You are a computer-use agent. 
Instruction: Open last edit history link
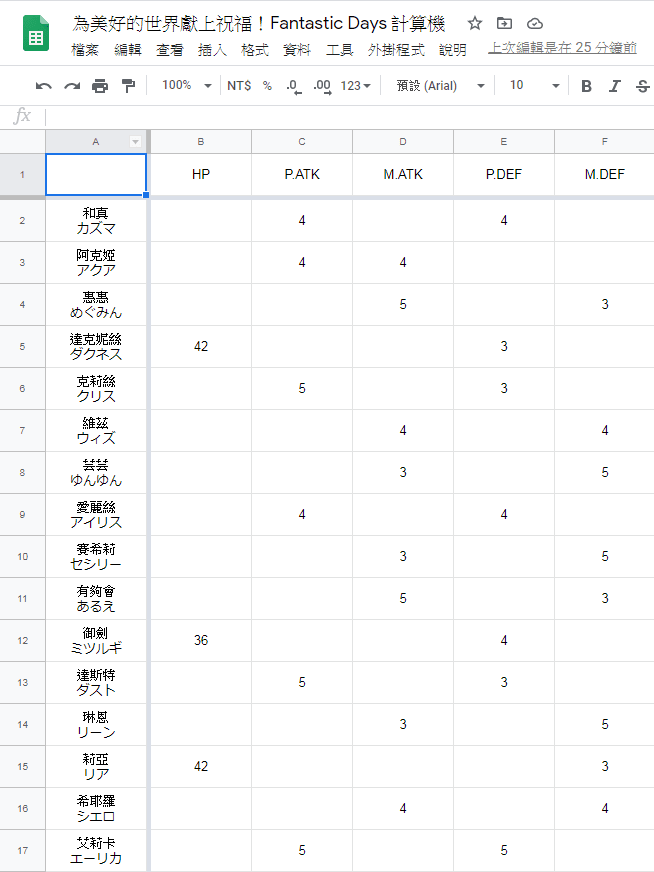tap(562, 48)
